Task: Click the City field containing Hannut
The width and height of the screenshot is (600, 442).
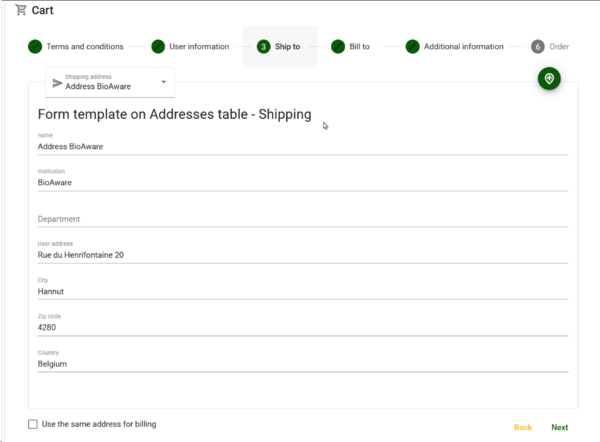Action: (x=302, y=291)
